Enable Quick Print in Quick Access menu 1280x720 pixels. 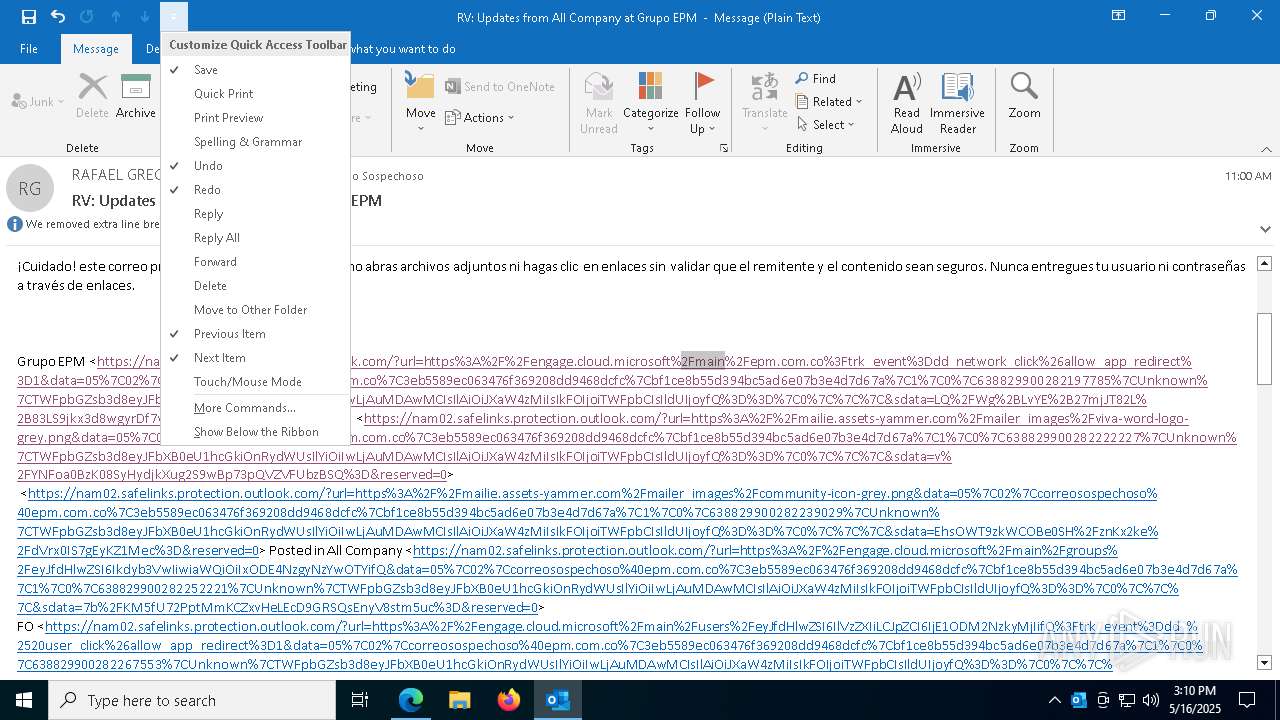pos(256,94)
